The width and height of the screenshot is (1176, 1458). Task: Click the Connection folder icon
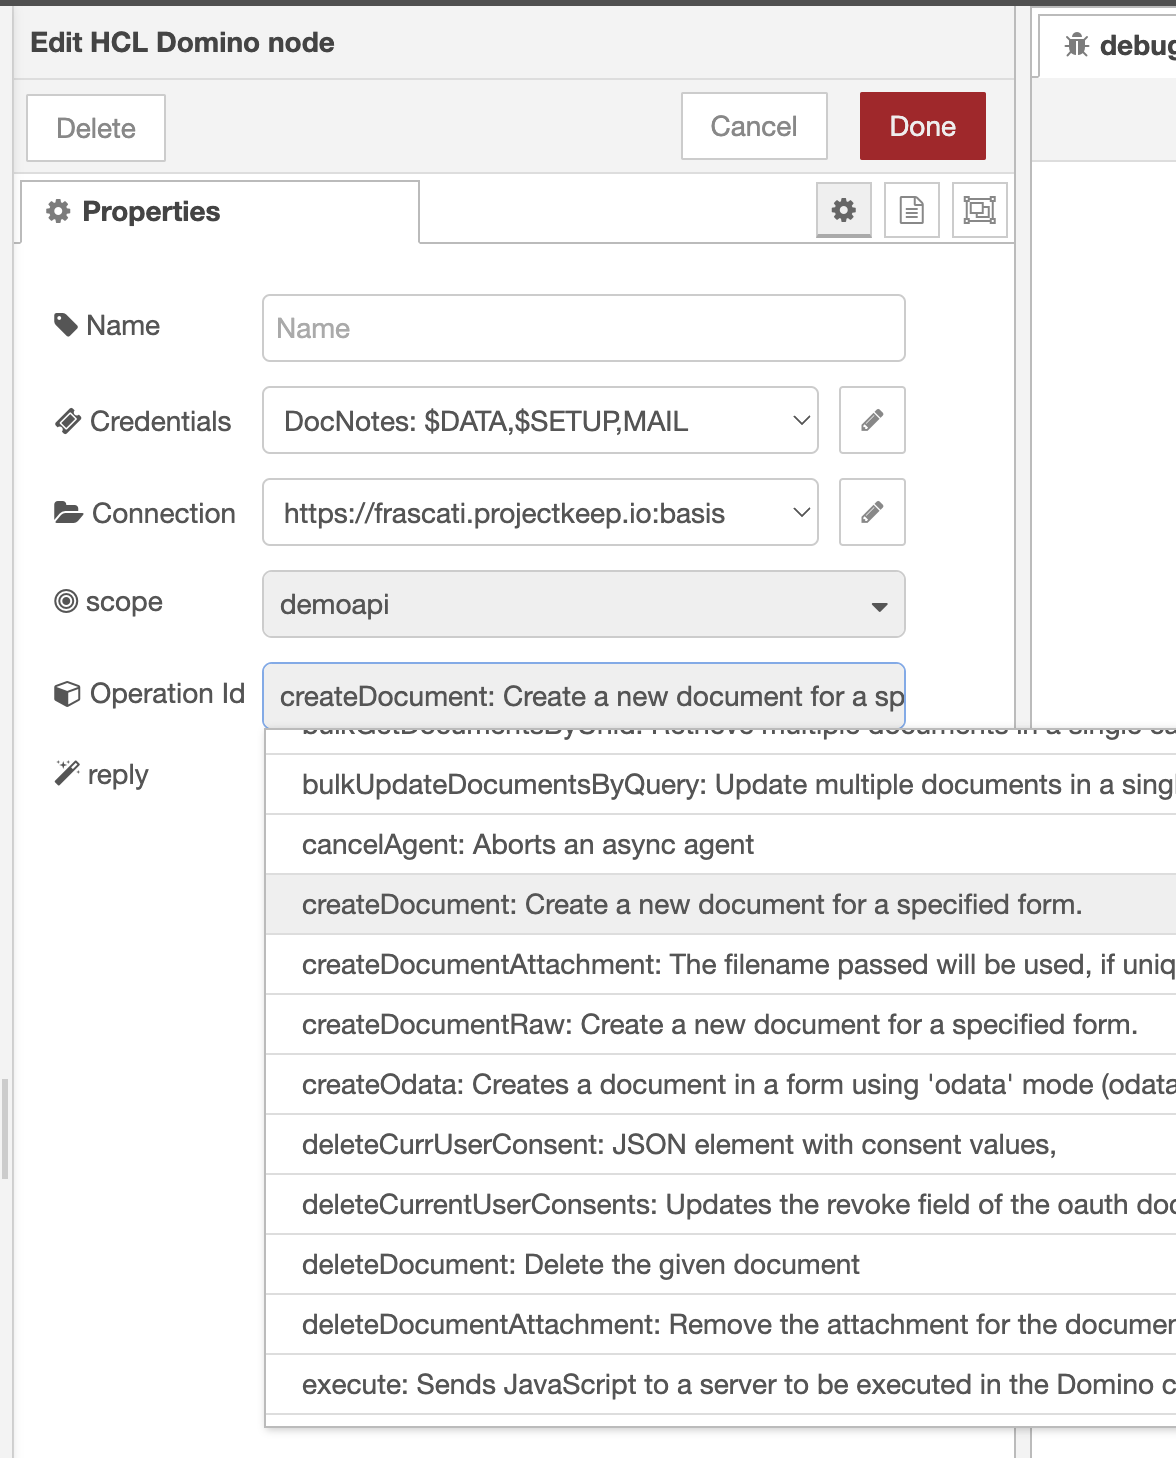point(68,513)
